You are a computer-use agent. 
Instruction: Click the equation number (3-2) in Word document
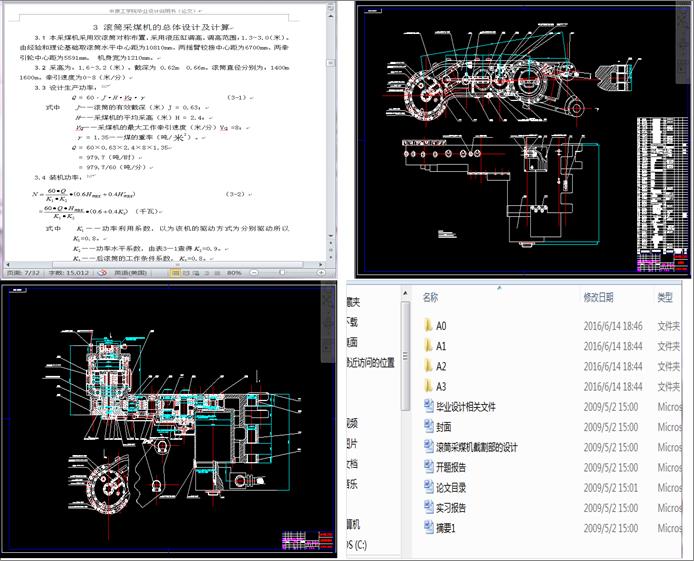235,194
